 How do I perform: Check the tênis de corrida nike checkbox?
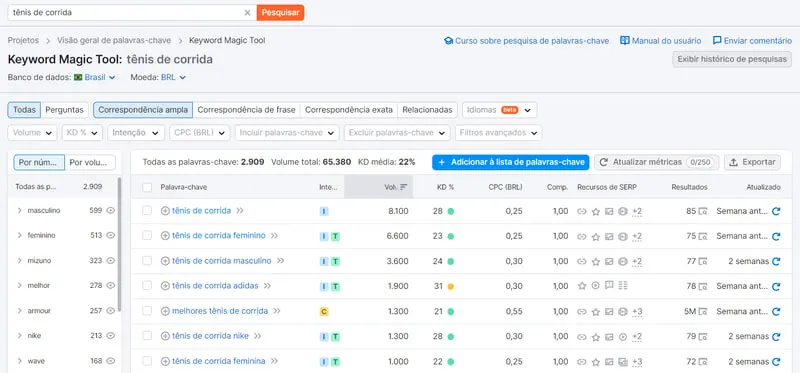[147, 336]
